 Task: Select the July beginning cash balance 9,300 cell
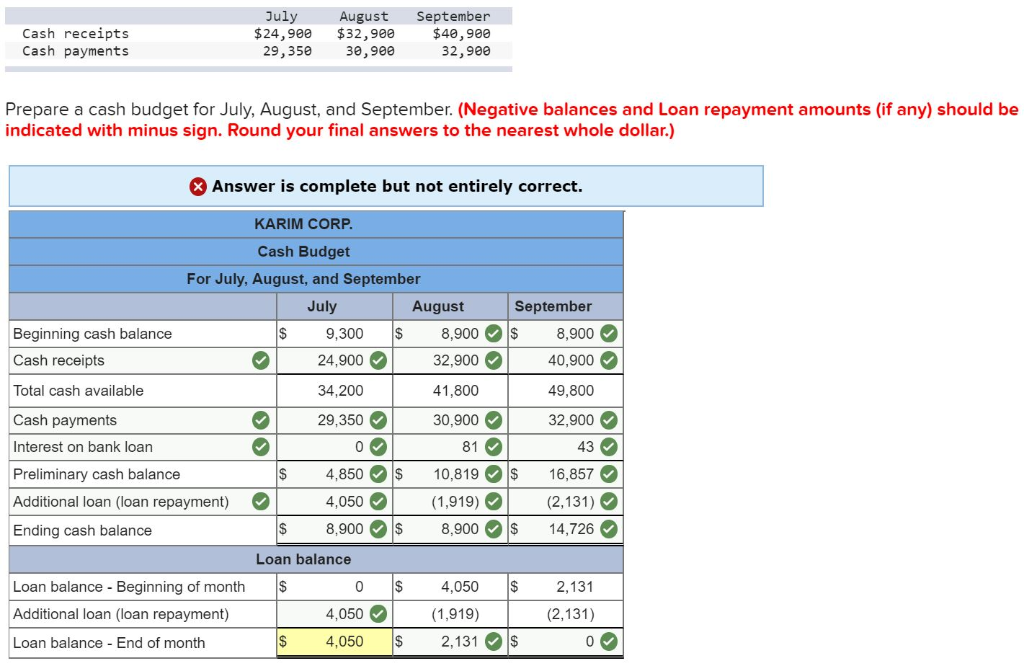(x=334, y=334)
